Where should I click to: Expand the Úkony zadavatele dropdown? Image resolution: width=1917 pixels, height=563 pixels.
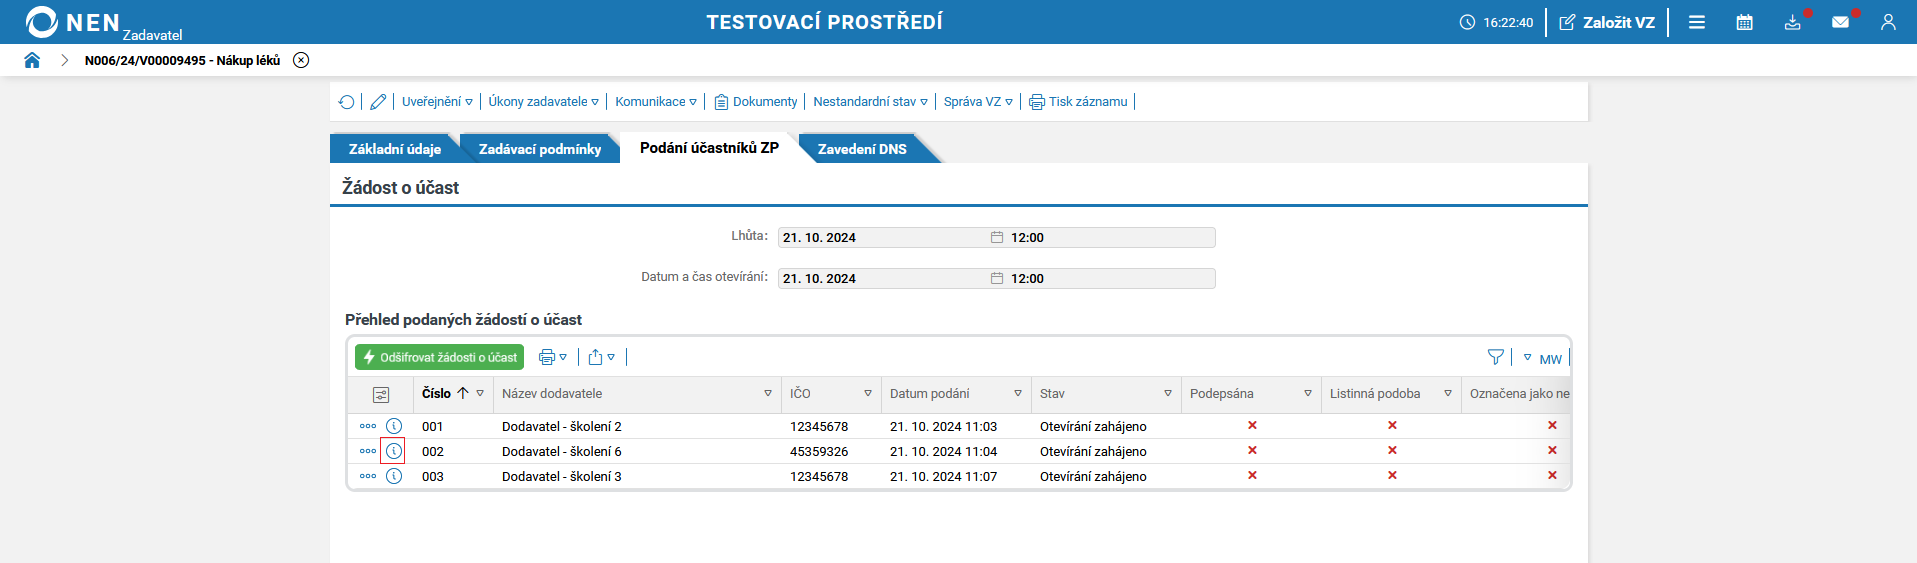543,102
